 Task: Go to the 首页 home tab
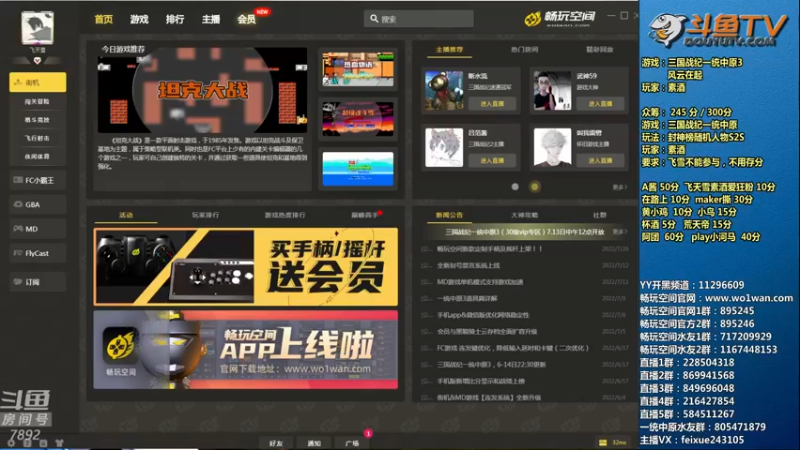104,19
